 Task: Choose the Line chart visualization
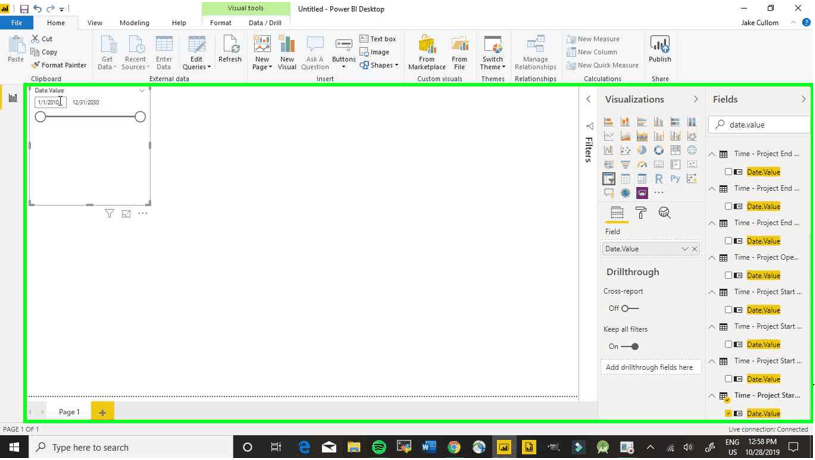[x=609, y=136]
